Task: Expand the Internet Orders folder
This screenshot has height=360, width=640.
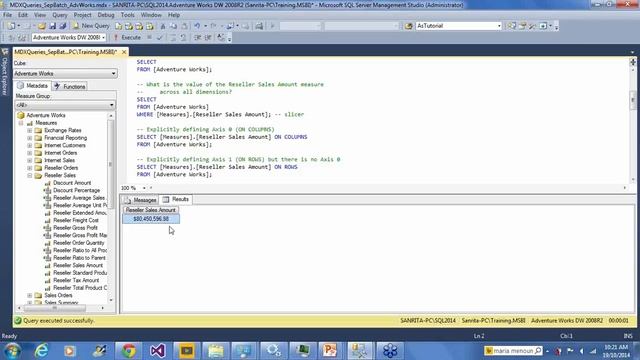Action: [x=29, y=153]
